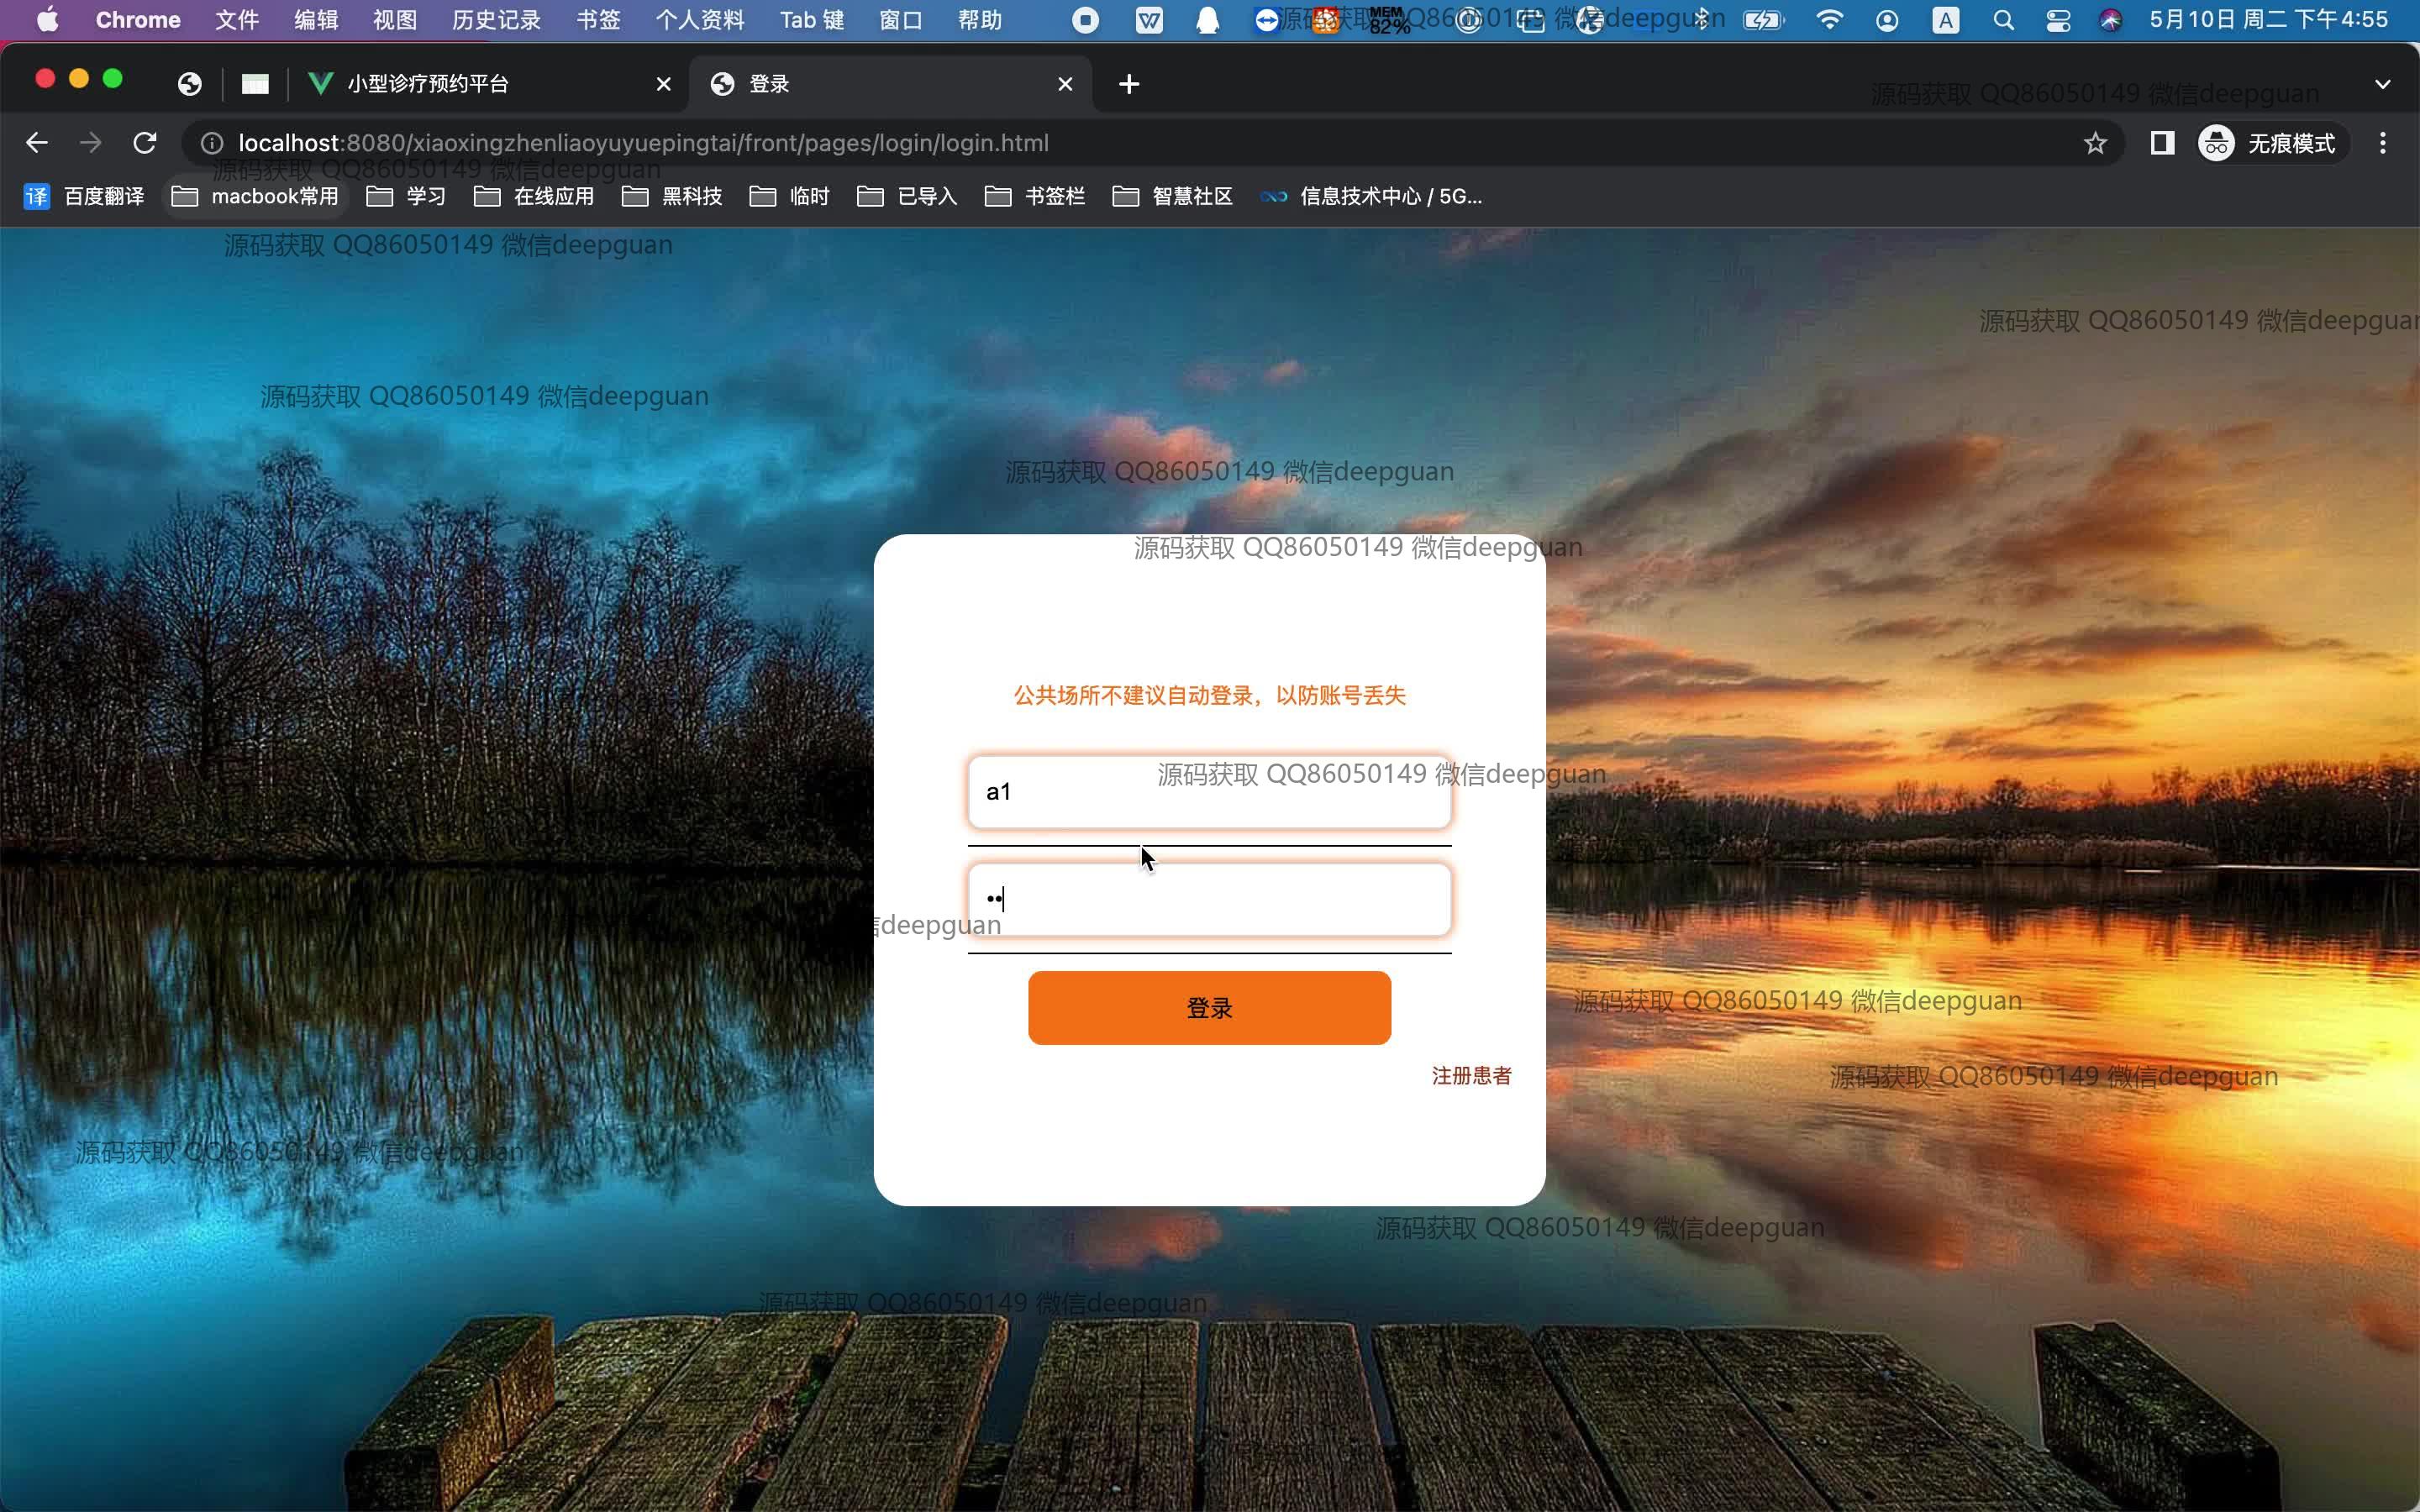Screen dimensions: 2420x1512
Task: Open the macbook常用 bookmark folder
Action: coord(256,196)
